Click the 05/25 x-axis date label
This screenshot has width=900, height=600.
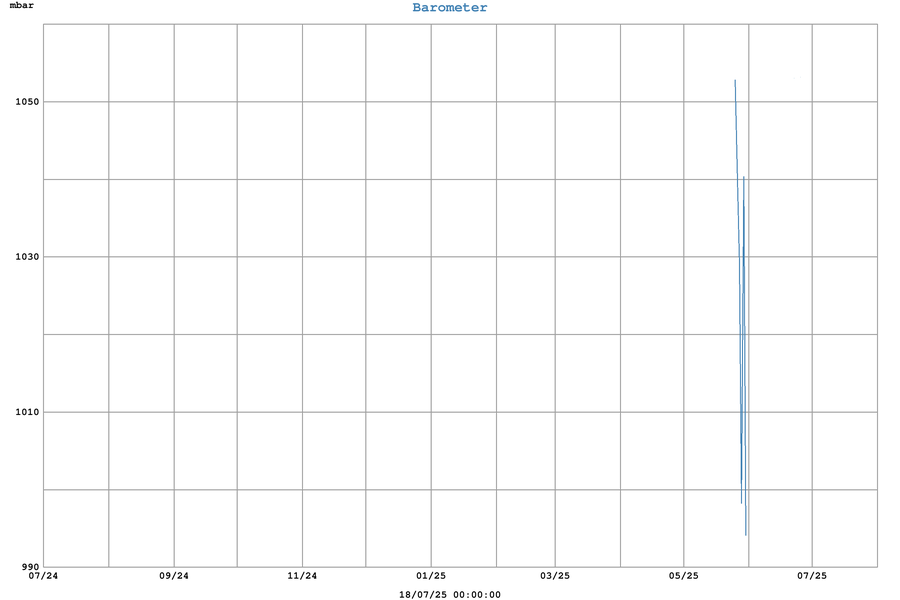(684, 576)
